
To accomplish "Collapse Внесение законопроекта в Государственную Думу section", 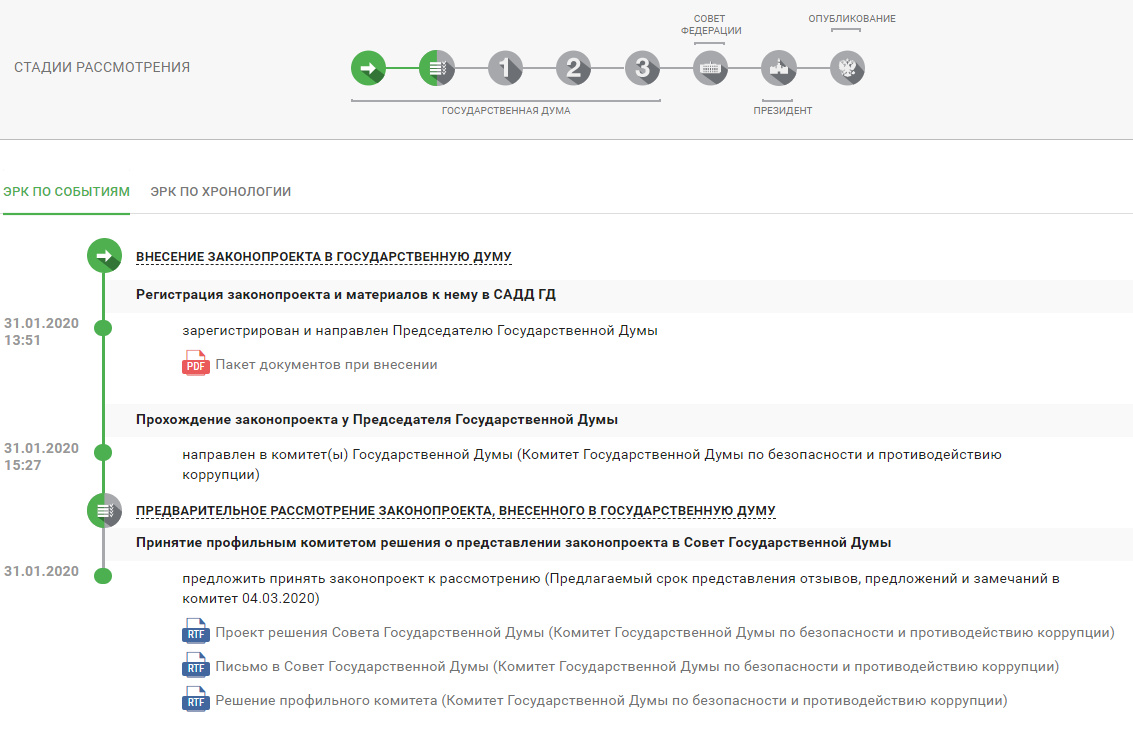I will tap(324, 256).
